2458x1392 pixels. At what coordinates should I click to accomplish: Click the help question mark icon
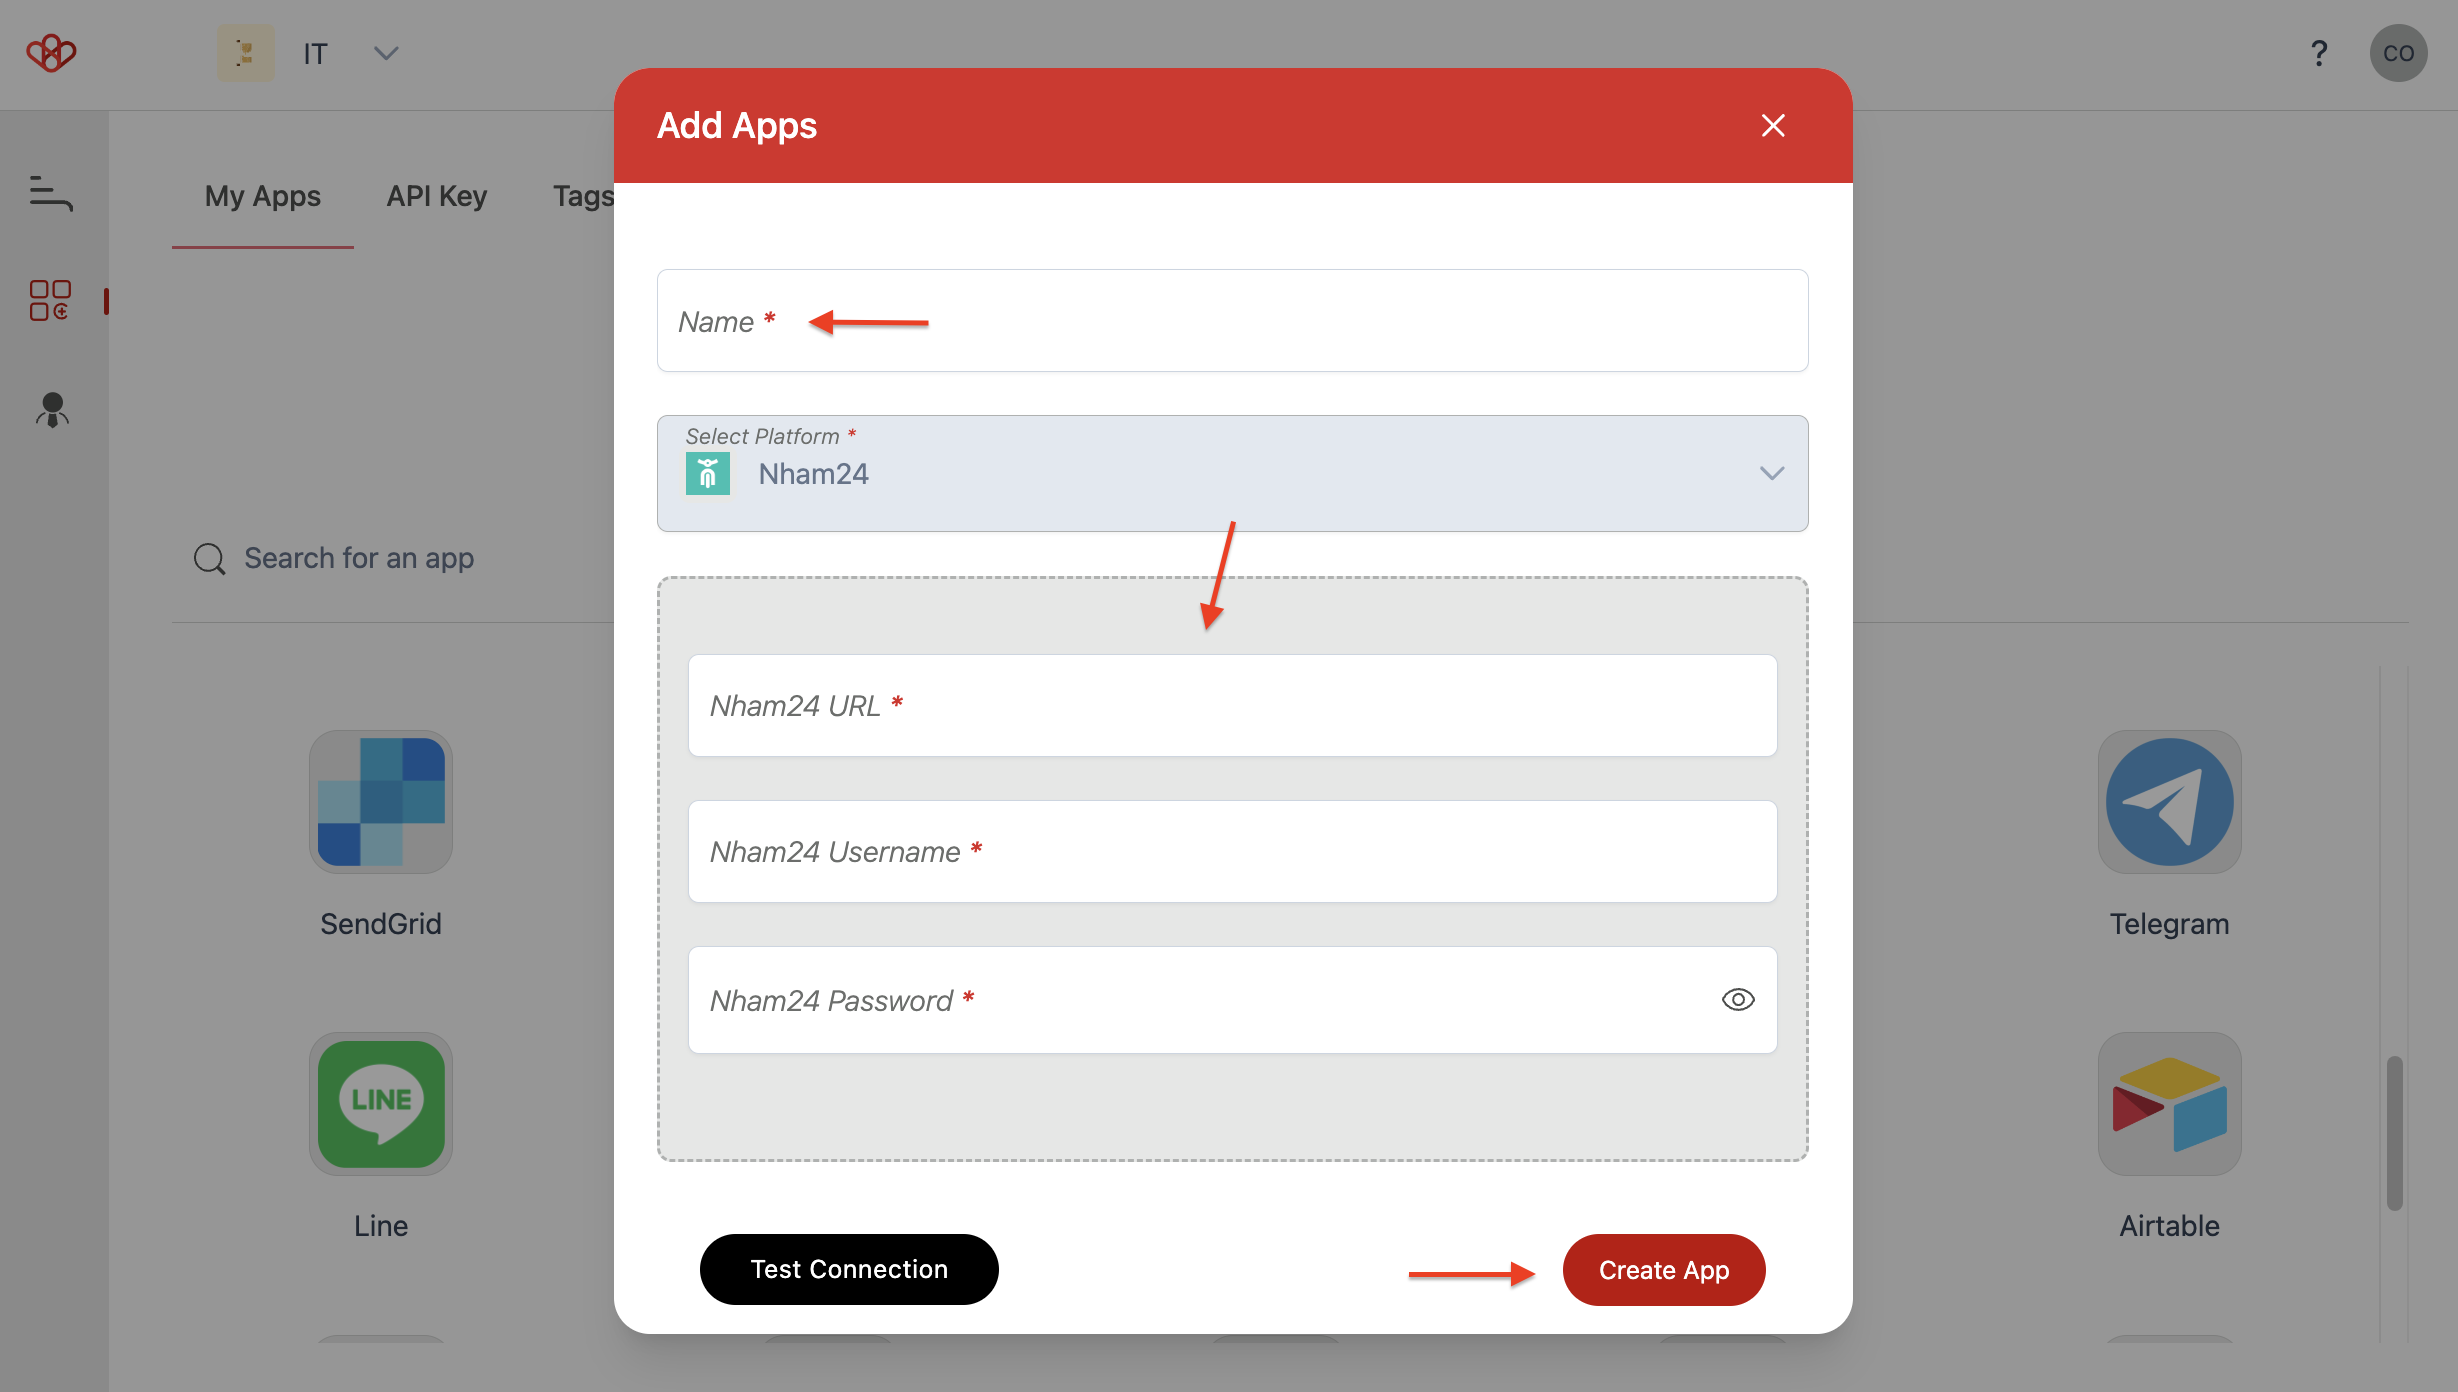click(x=2320, y=52)
